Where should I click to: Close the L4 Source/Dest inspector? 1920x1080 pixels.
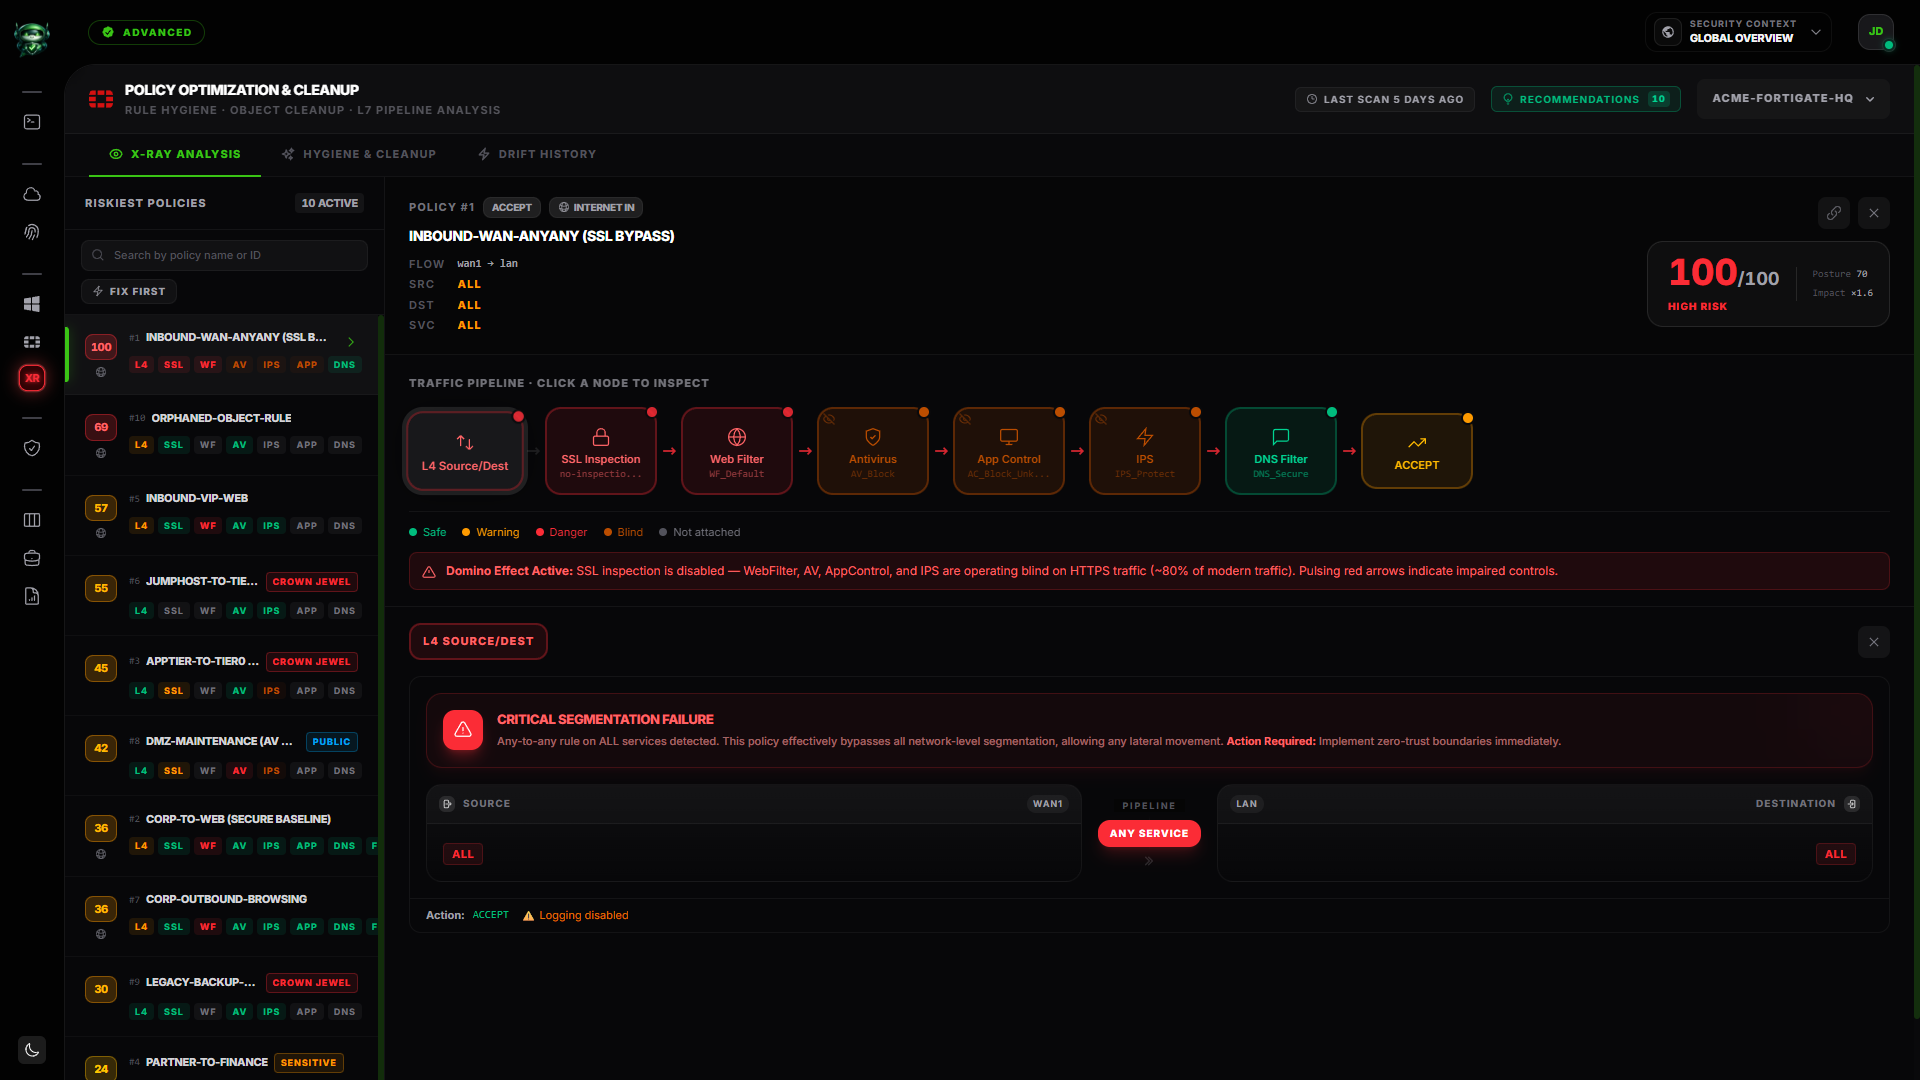pyautogui.click(x=1874, y=642)
